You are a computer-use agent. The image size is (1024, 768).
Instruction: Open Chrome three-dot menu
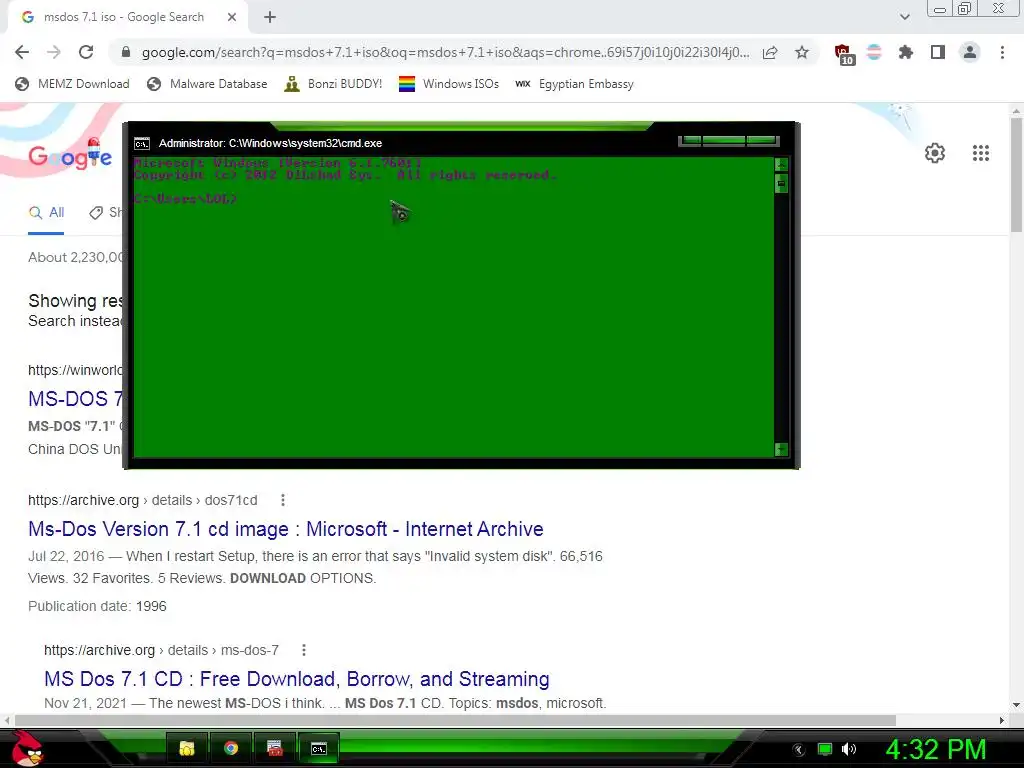1002,52
